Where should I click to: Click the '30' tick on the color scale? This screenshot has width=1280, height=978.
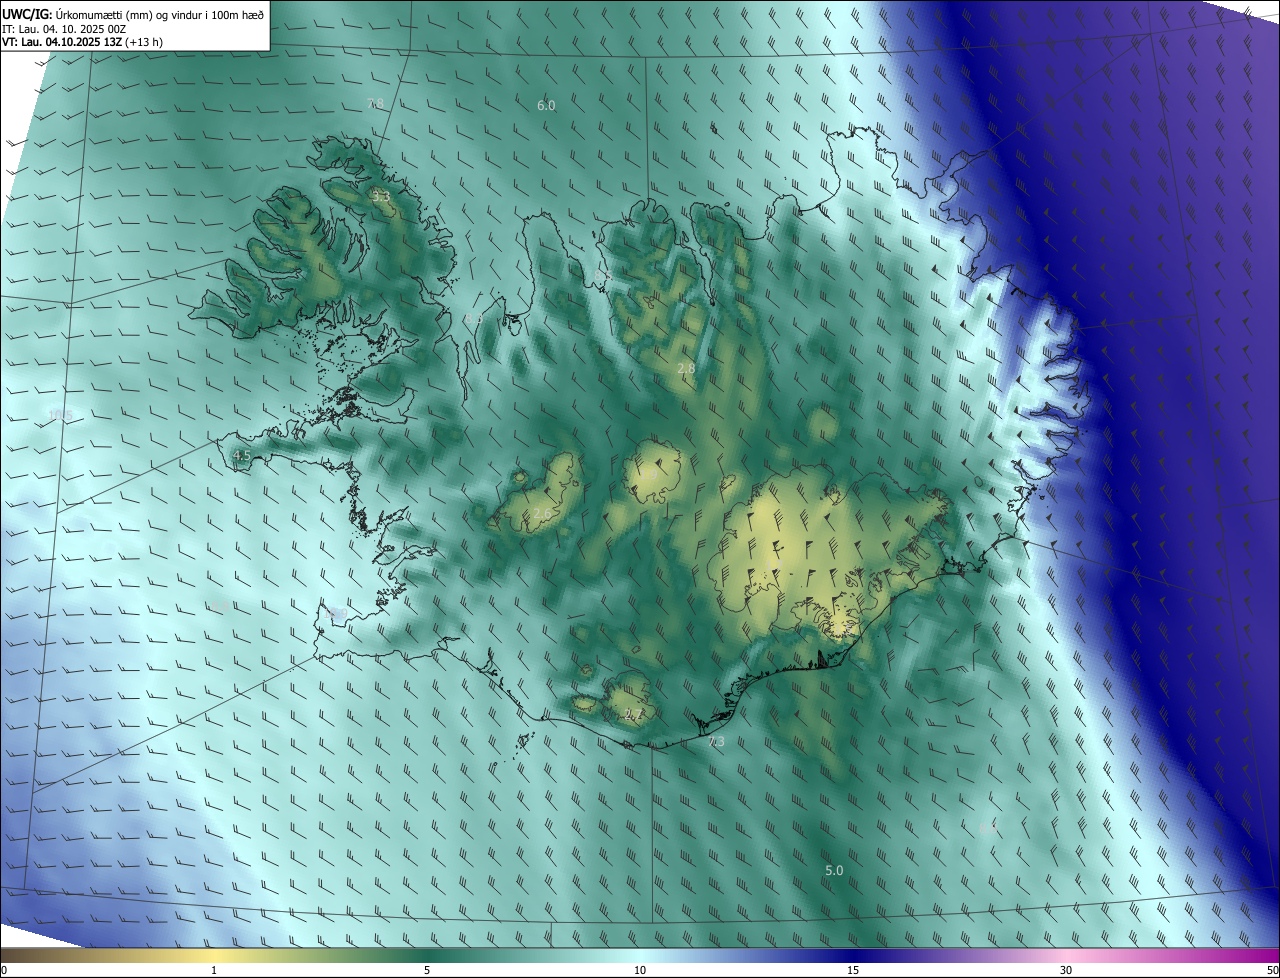(x=1066, y=970)
